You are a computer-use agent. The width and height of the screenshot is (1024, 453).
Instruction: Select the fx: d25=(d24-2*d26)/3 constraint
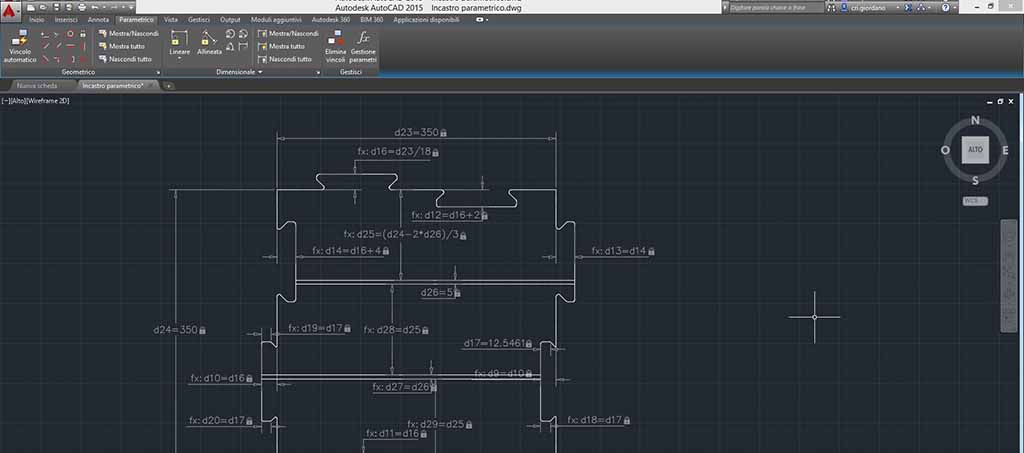coord(406,234)
